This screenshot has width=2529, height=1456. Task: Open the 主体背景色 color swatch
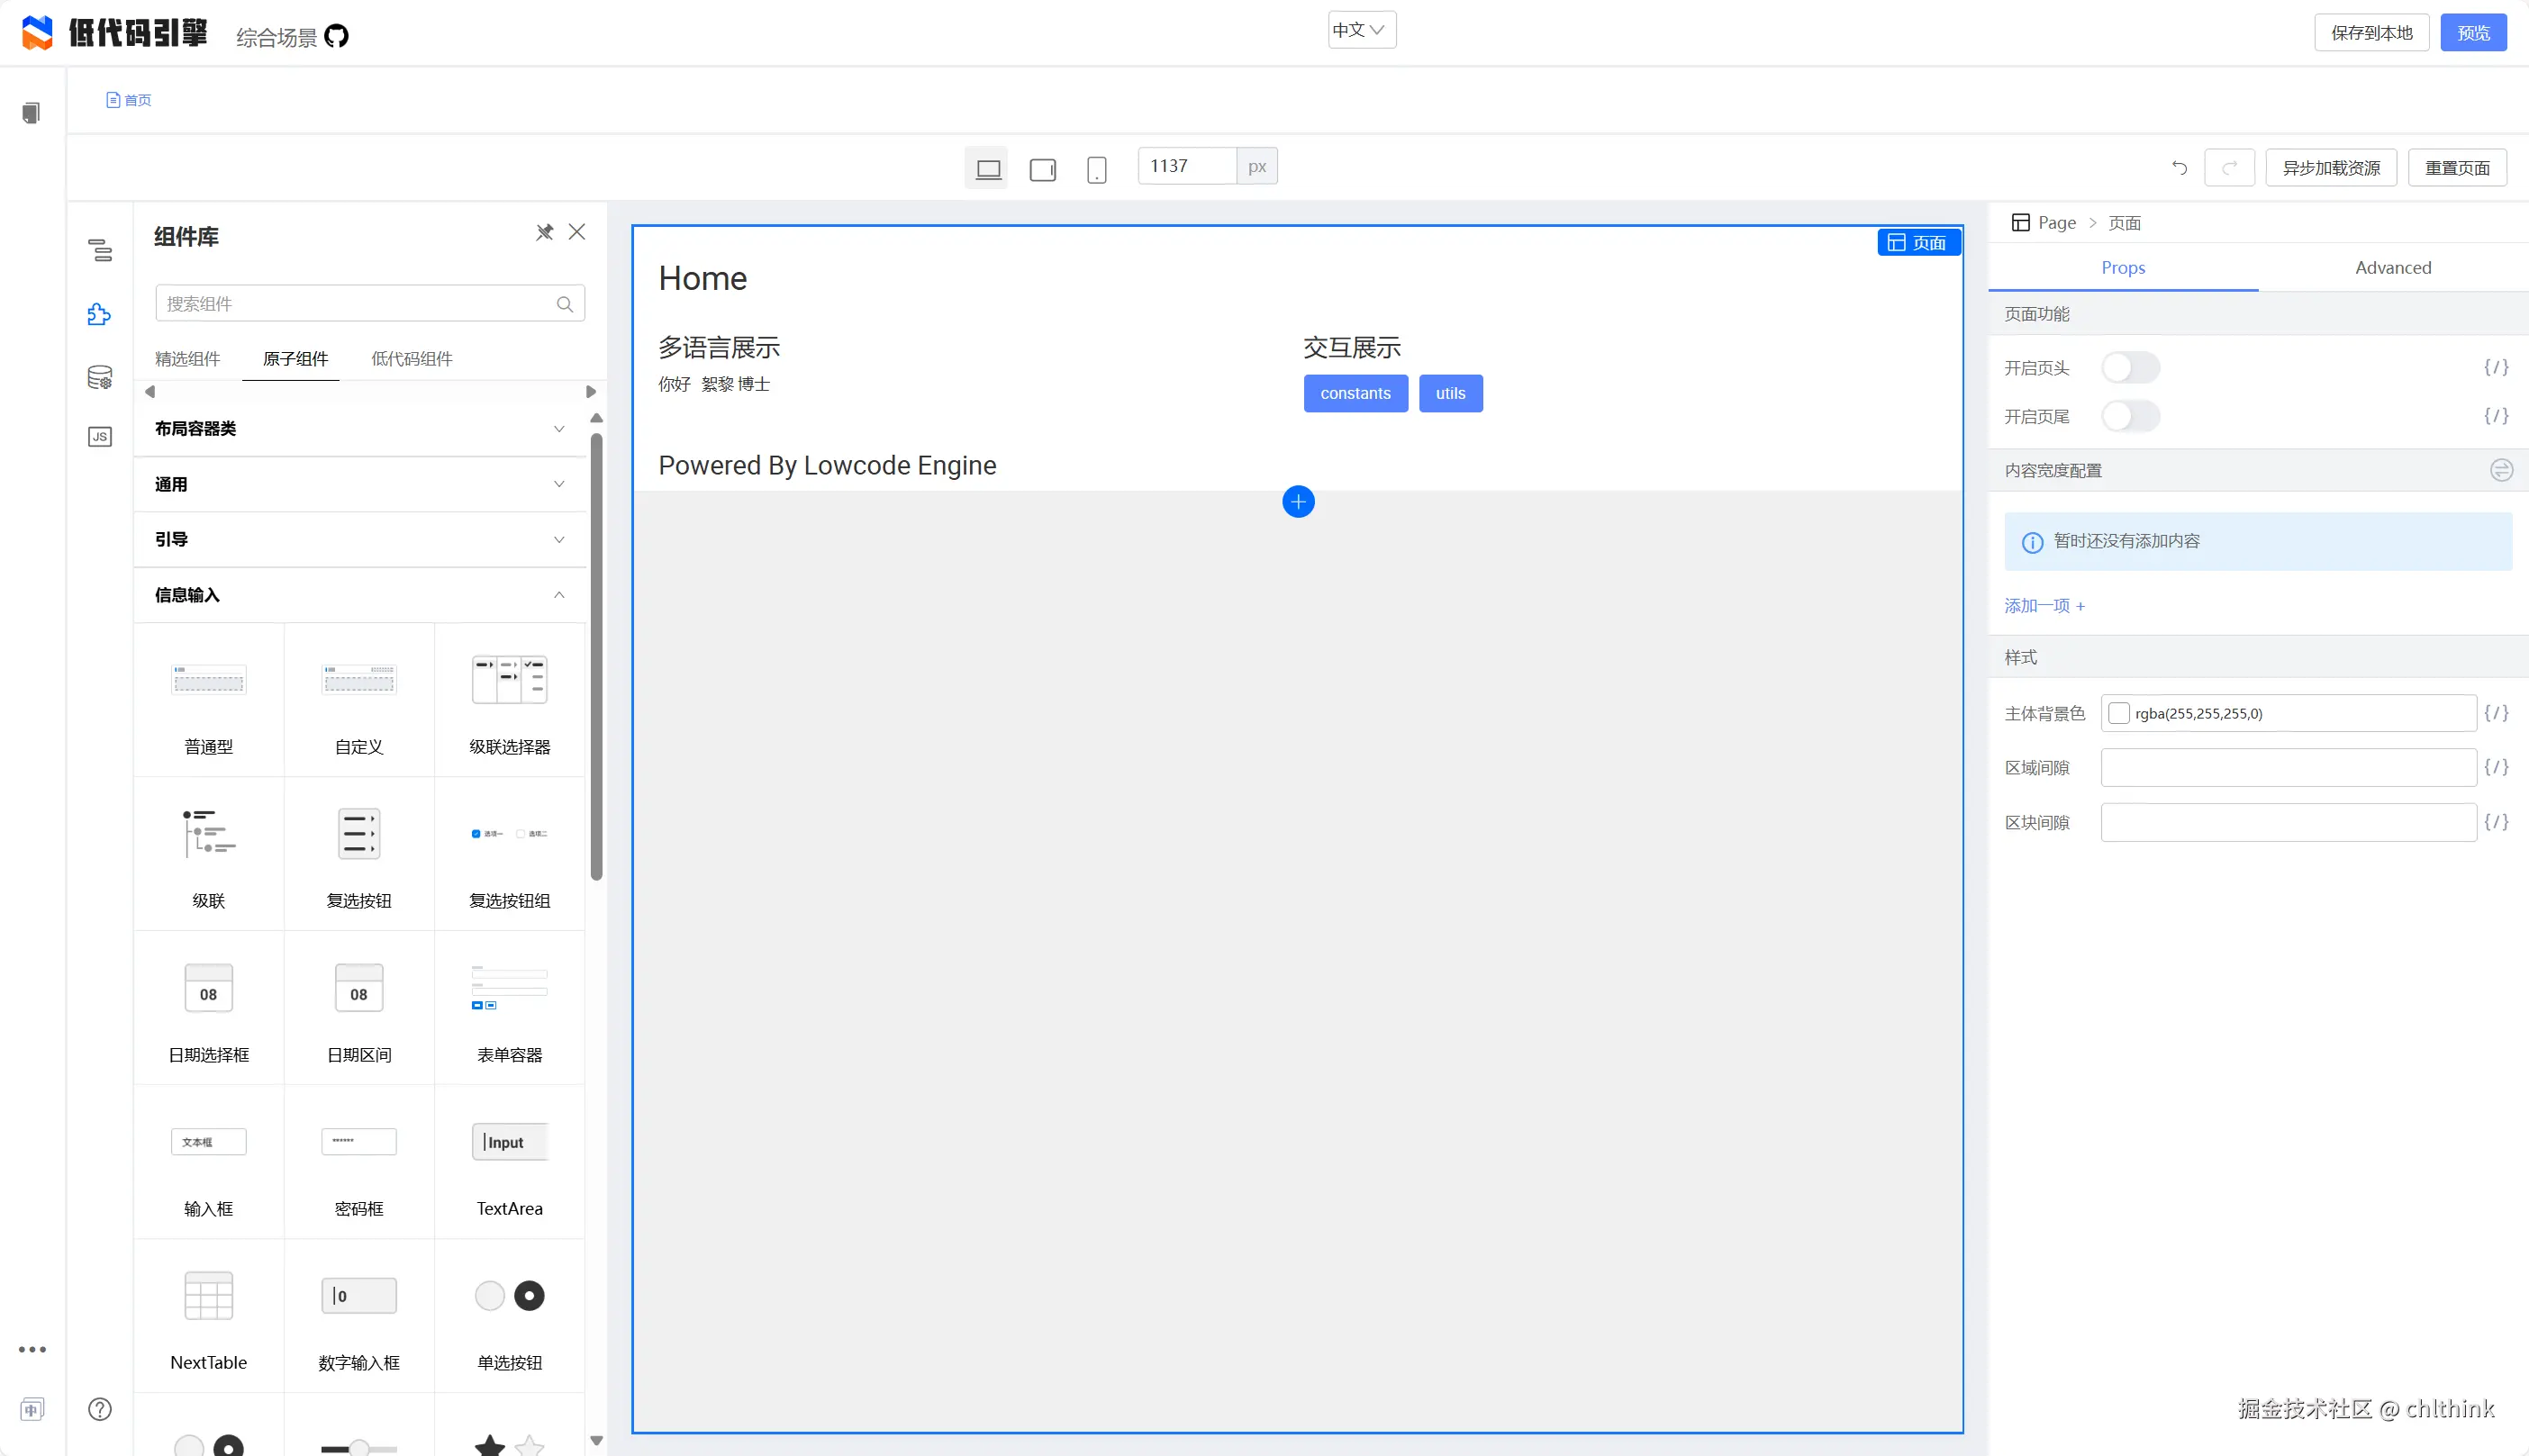[x=2118, y=713]
